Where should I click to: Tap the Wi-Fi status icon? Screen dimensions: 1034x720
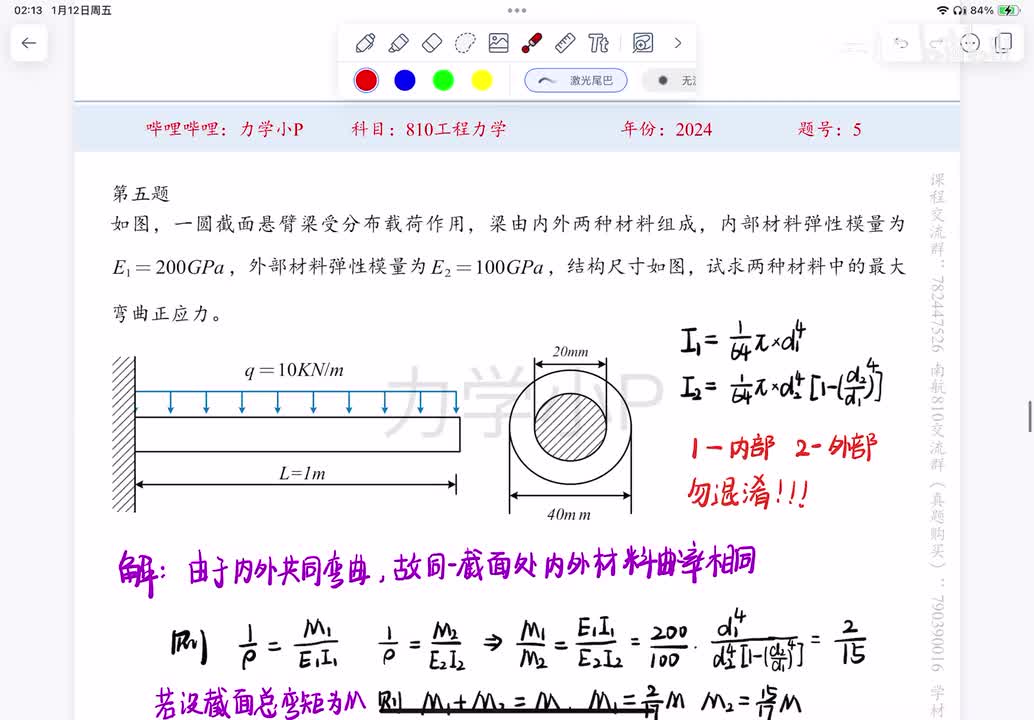pos(942,11)
